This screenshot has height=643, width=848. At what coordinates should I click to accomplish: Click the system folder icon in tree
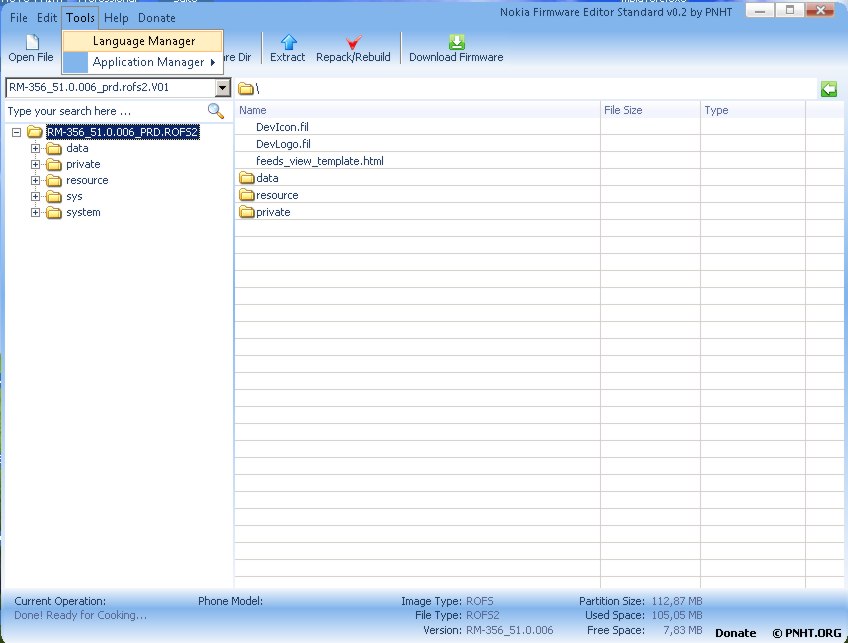(x=54, y=213)
